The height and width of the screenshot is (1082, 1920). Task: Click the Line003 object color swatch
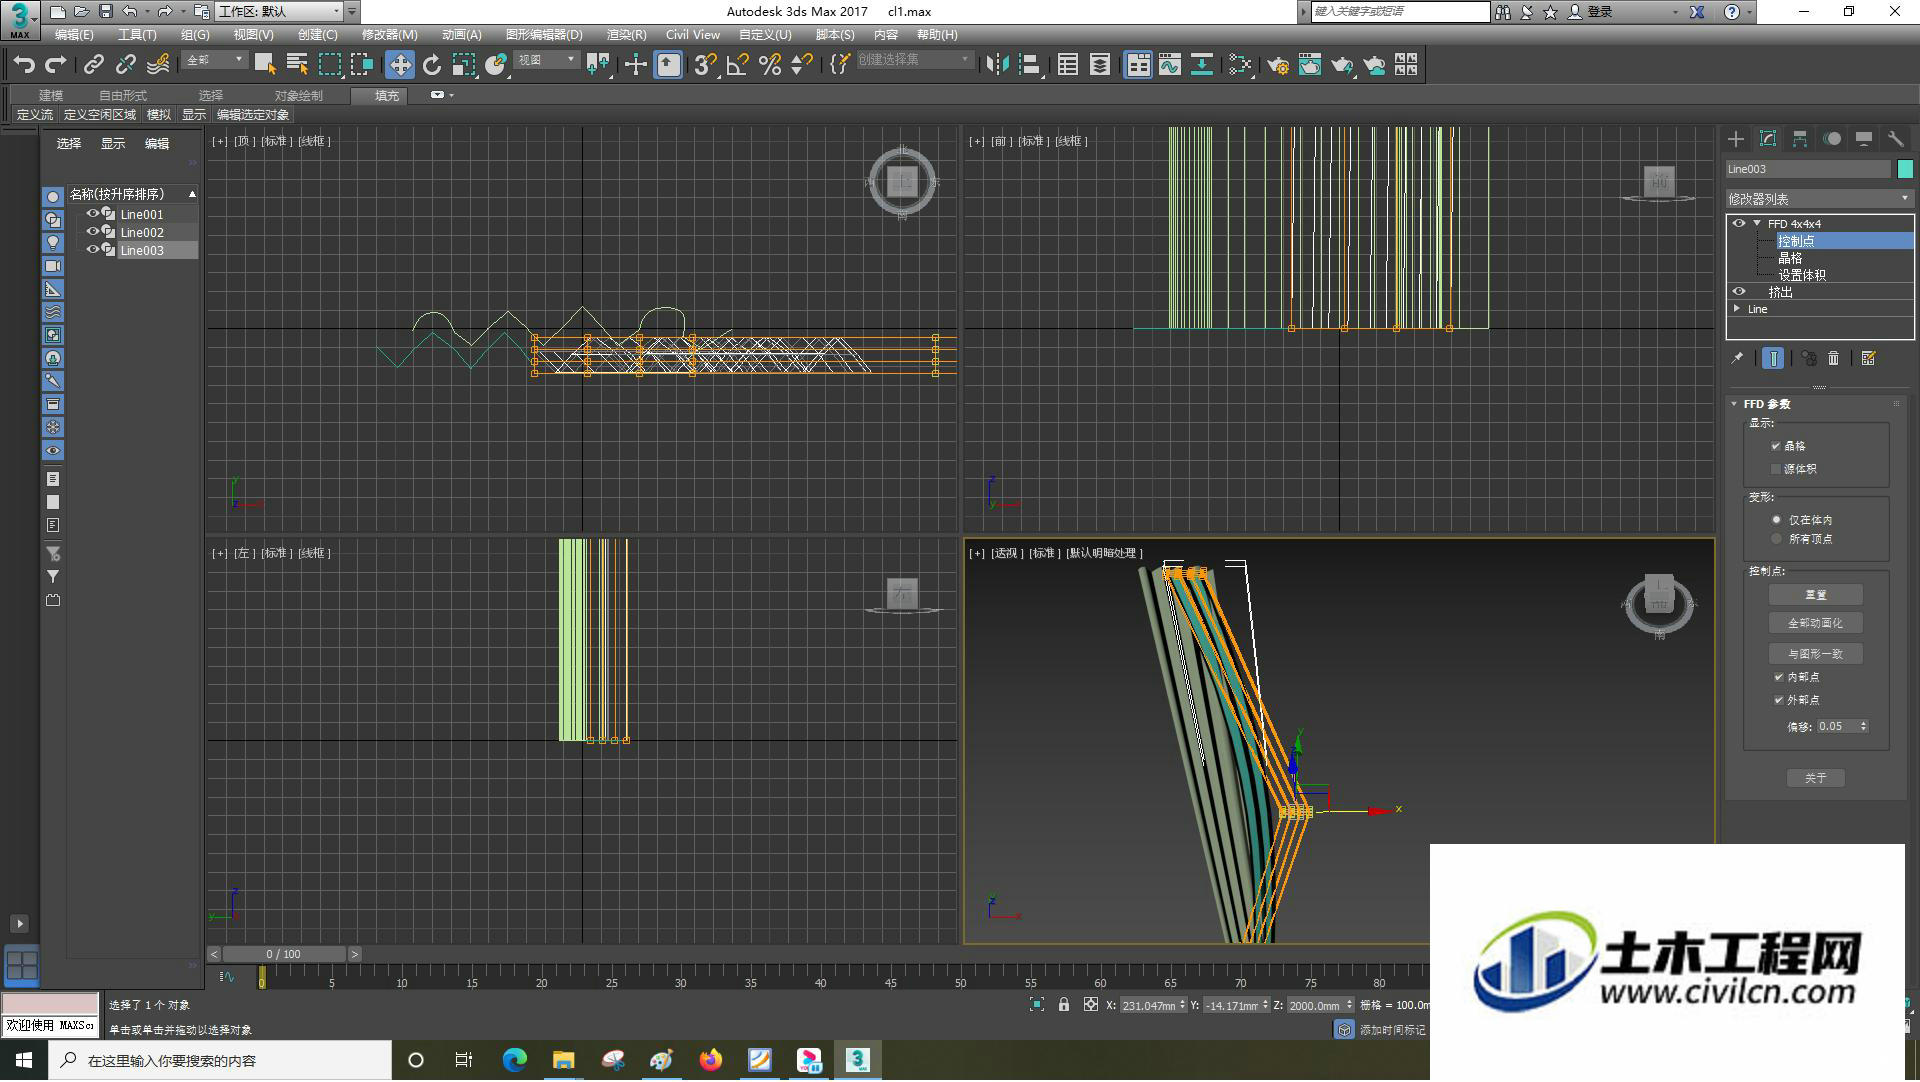pos(1905,169)
